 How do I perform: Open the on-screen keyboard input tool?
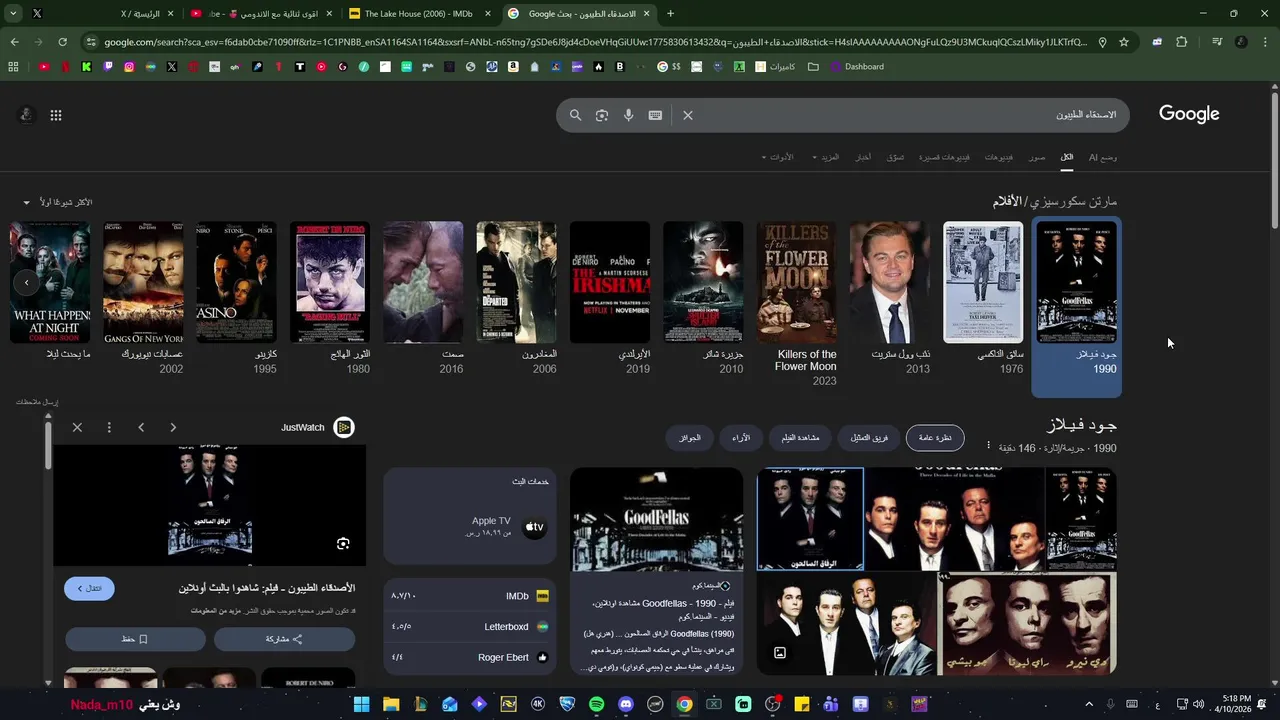(x=655, y=115)
